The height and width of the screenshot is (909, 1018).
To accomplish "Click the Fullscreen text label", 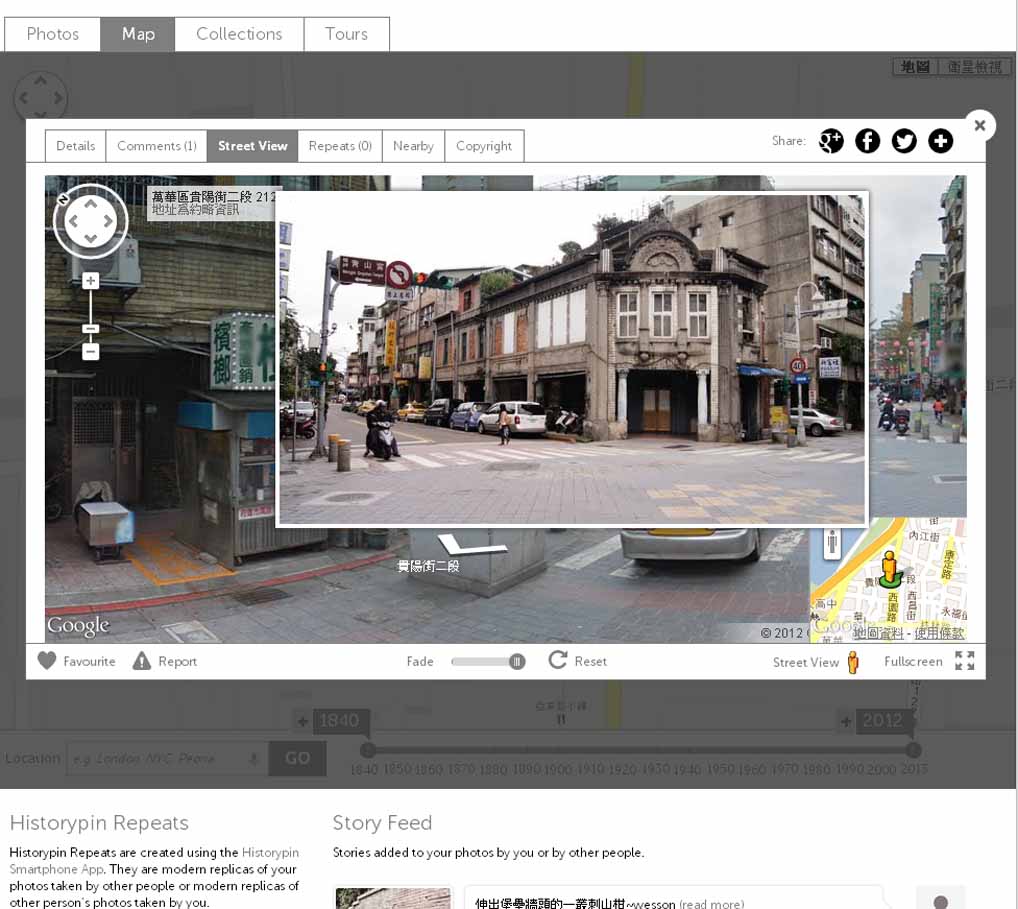I will [x=913, y=661].
